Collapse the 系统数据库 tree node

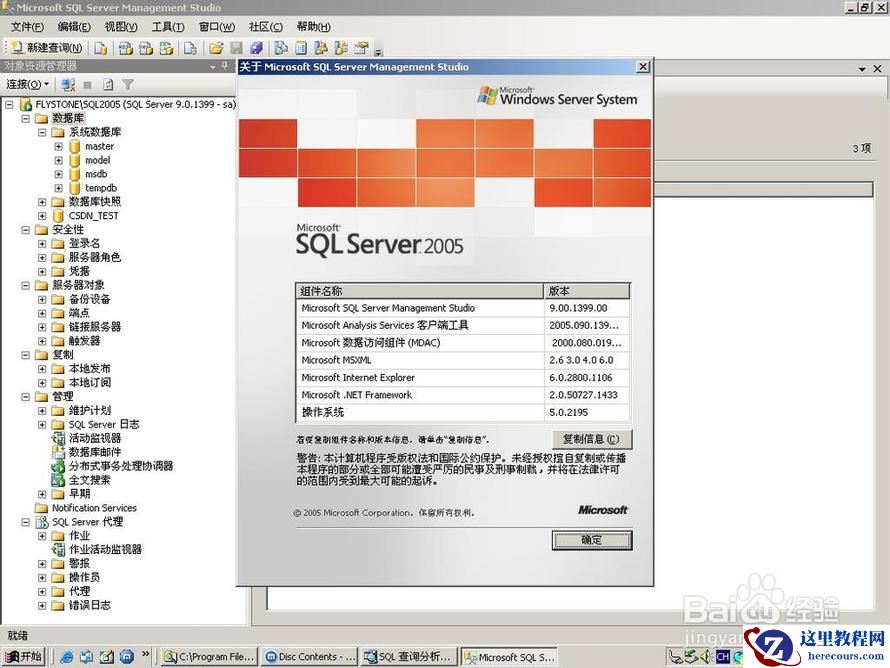tap(42, 132)
